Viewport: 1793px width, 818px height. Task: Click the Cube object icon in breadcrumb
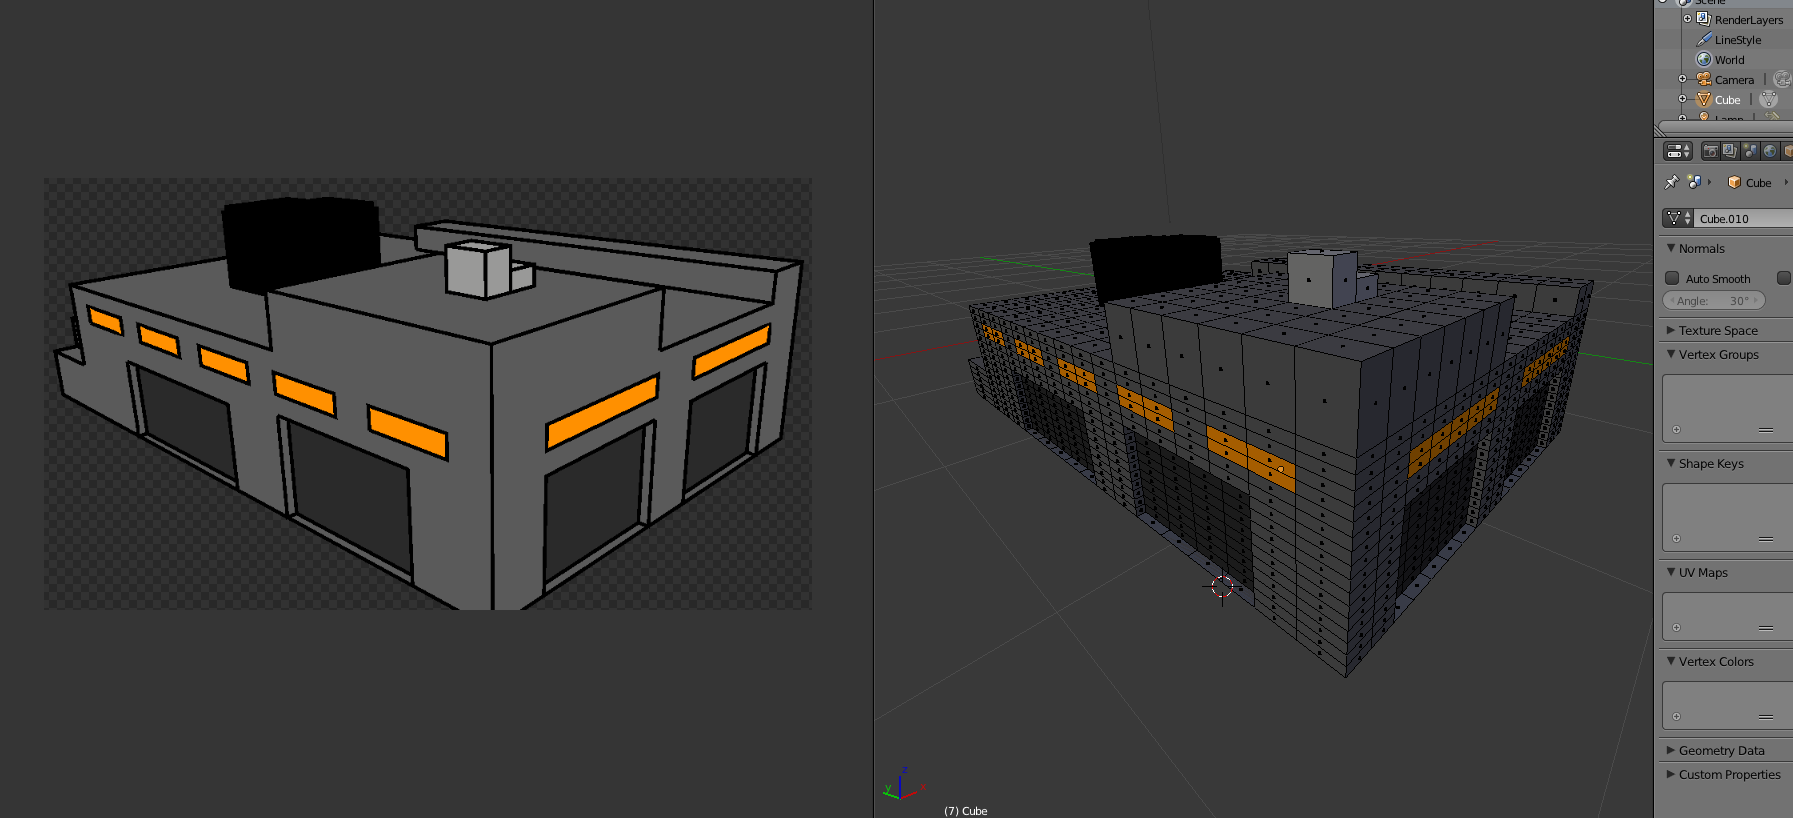(x=1735, y=183)
